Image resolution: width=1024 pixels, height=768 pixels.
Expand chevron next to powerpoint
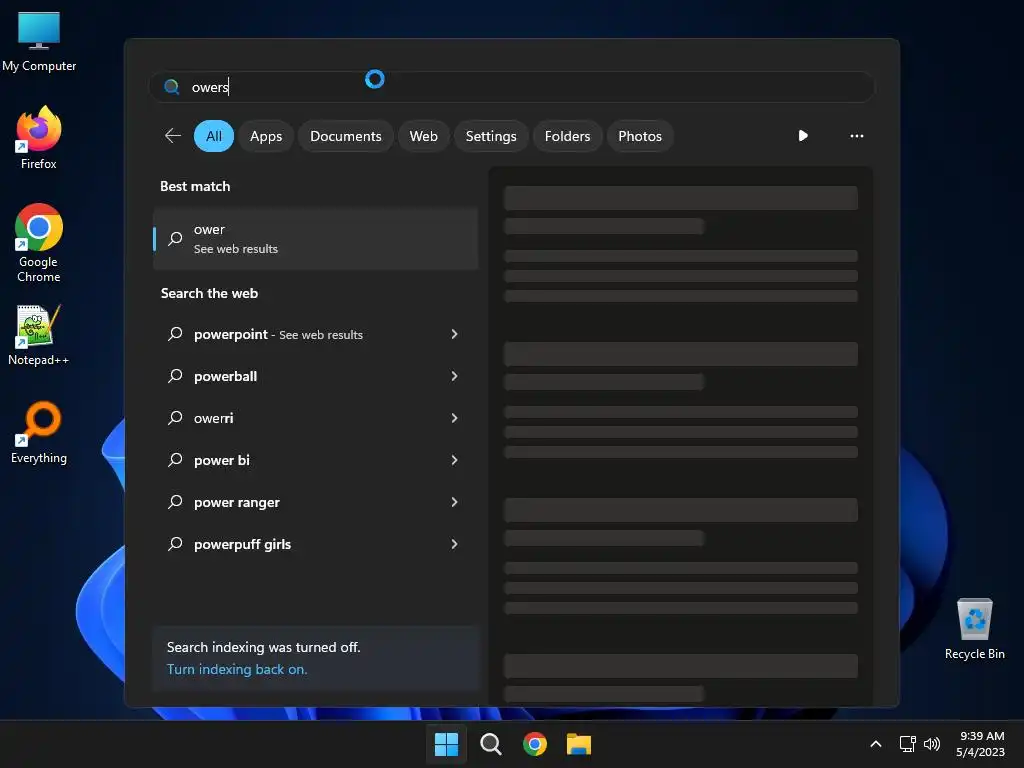click(x=455, y=334)
